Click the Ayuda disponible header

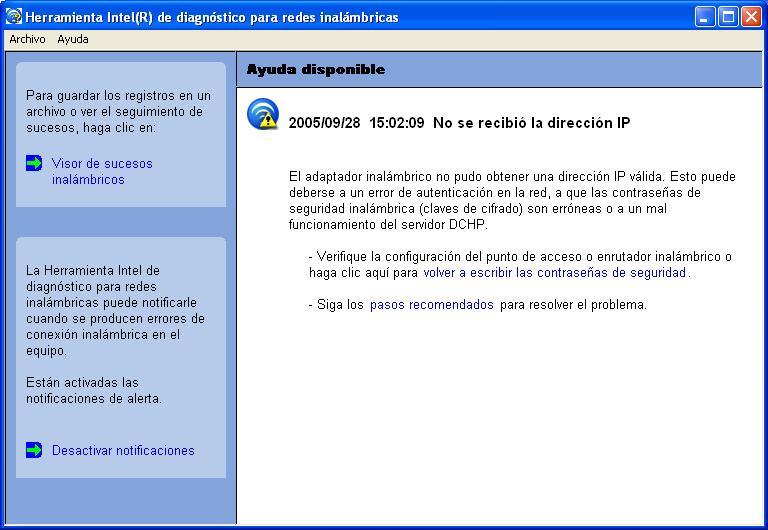316,70
